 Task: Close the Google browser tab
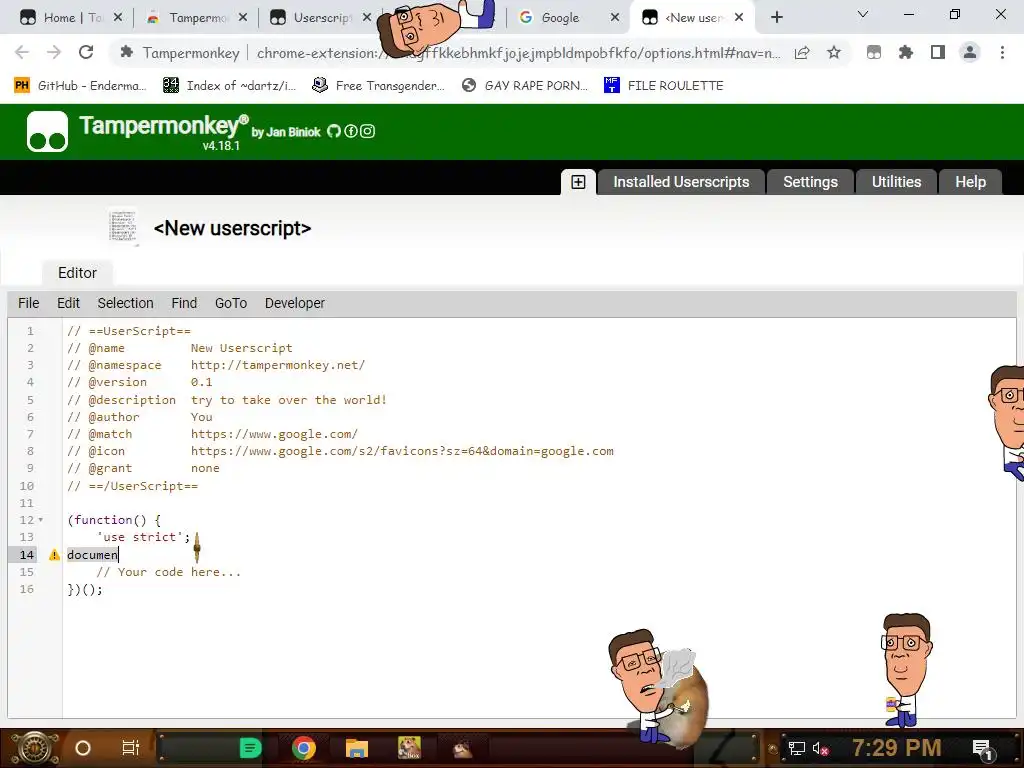tap(615, 18)
